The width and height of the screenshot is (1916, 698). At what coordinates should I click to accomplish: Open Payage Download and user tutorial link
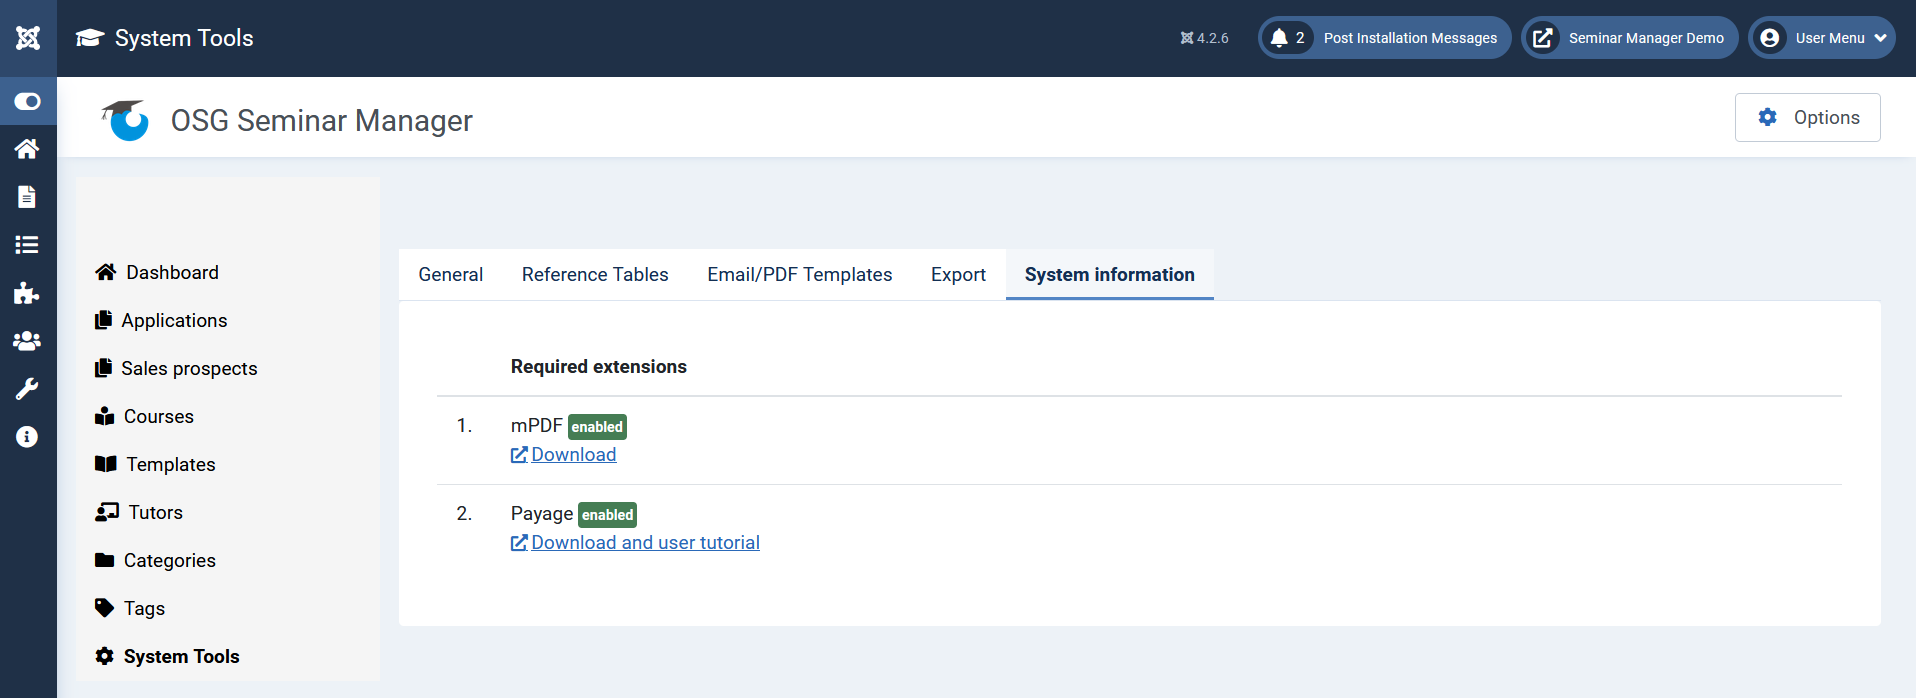645,543
